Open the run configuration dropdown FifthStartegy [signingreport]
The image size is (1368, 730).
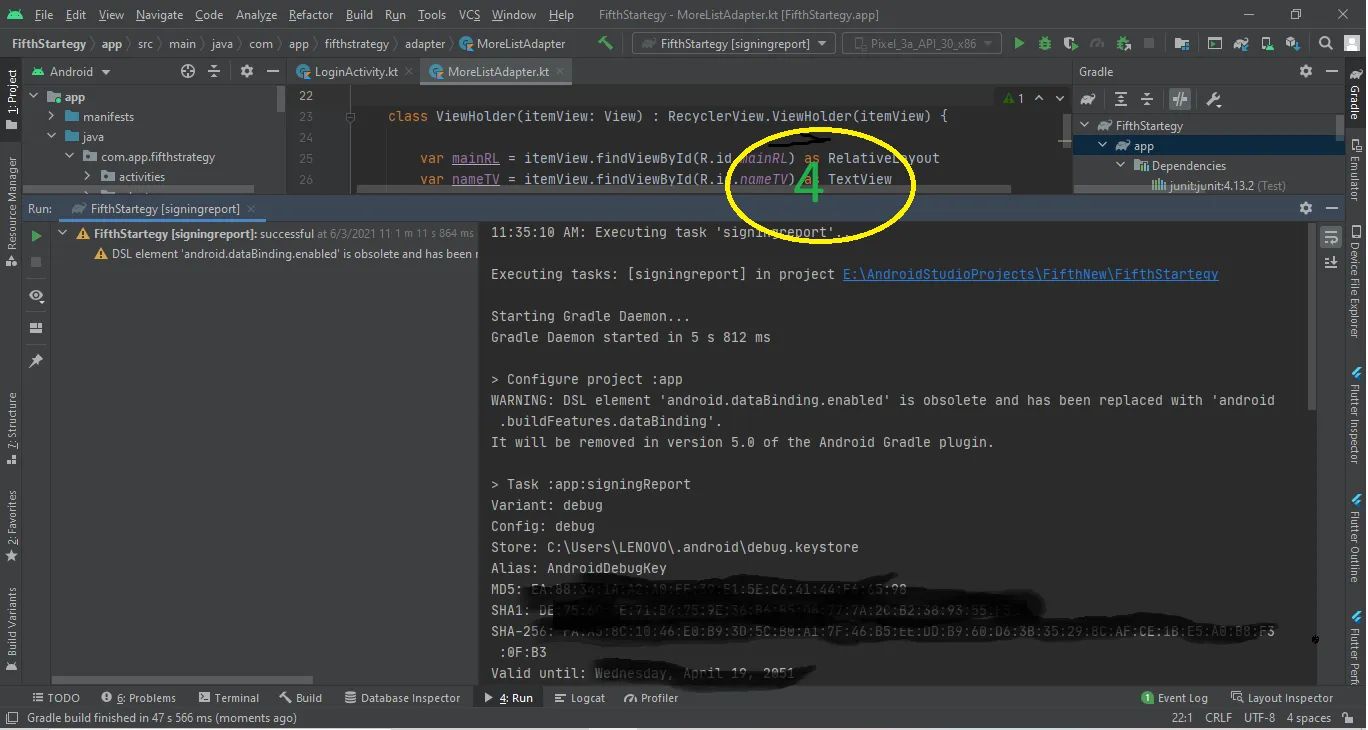(734, 43)
